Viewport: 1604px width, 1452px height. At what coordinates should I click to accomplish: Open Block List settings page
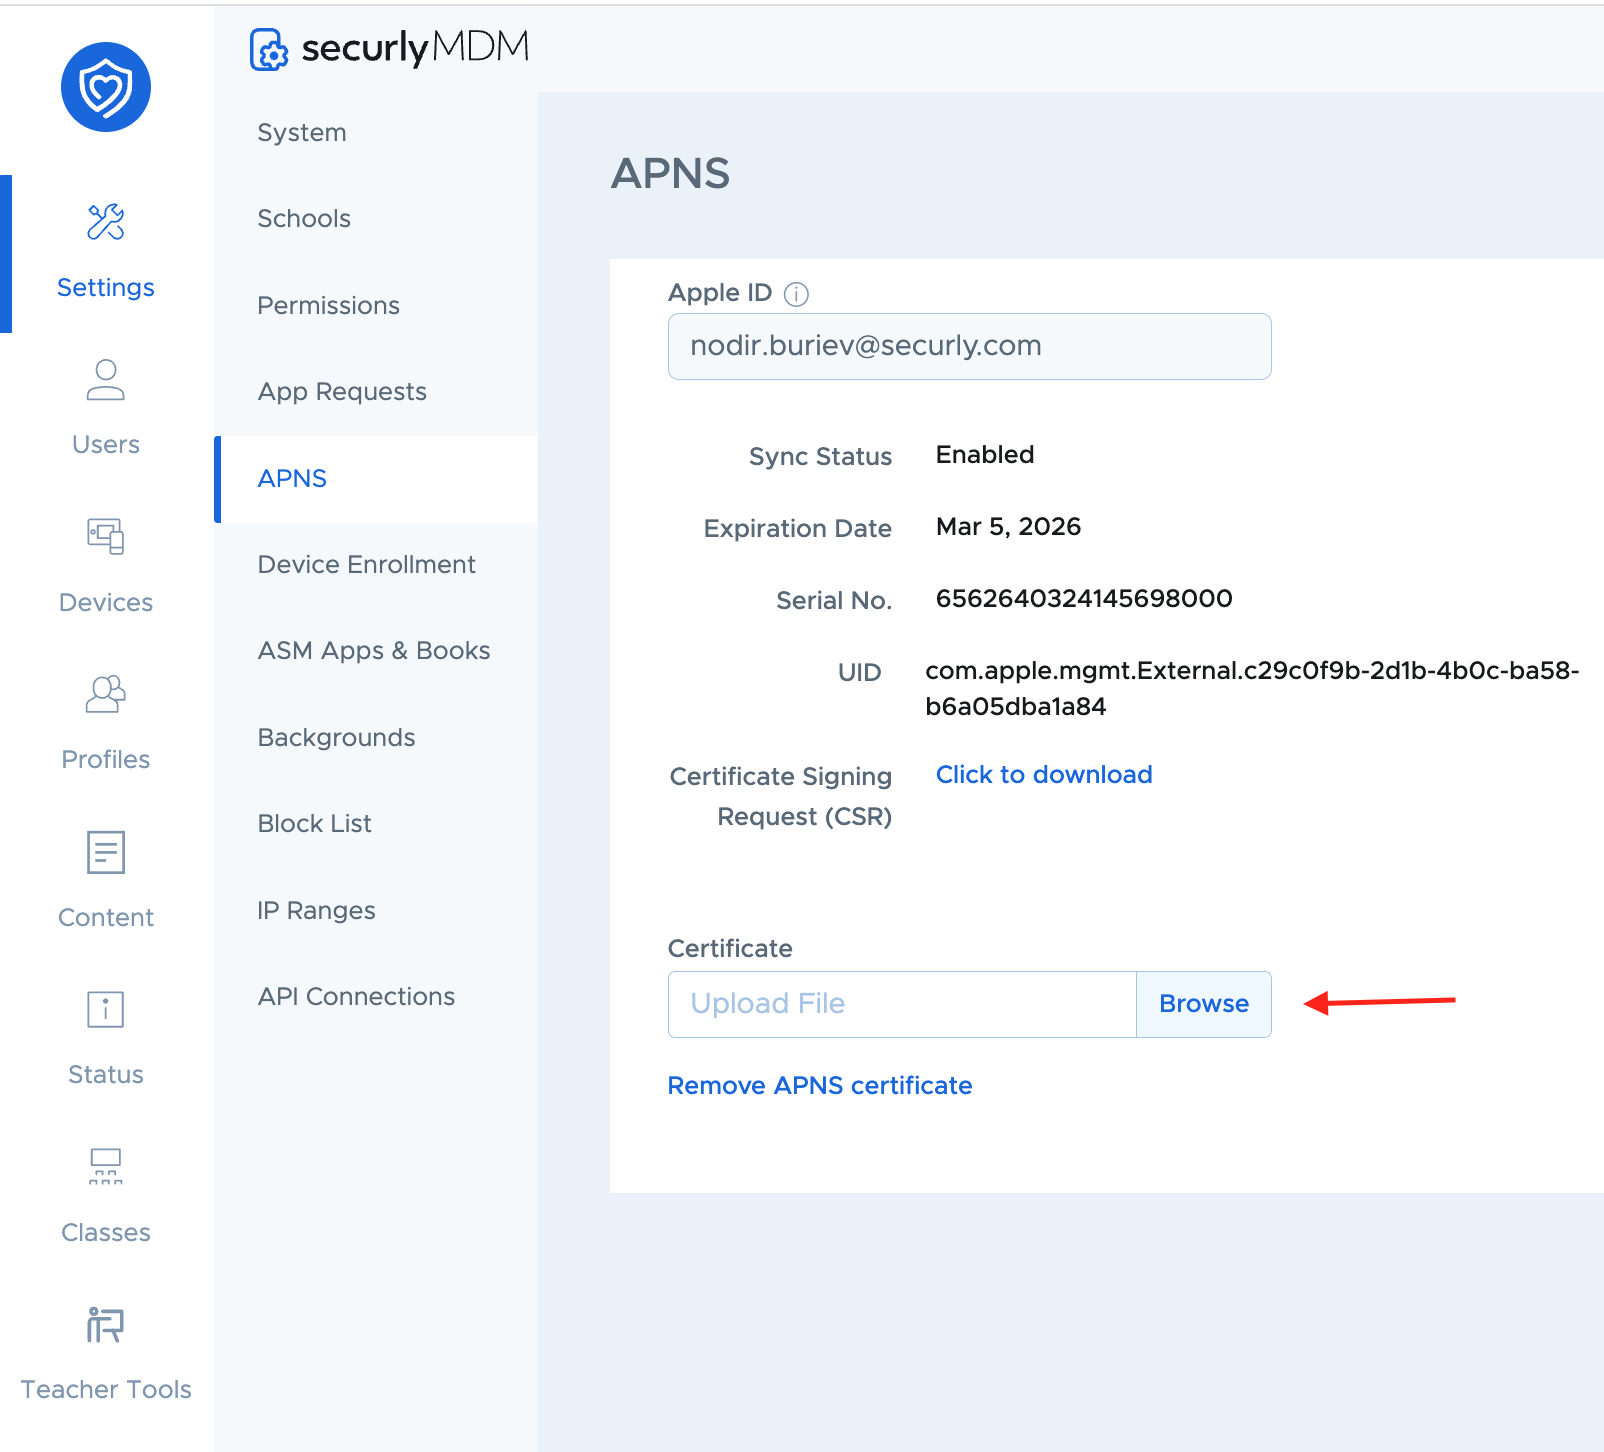click(315, 824)
